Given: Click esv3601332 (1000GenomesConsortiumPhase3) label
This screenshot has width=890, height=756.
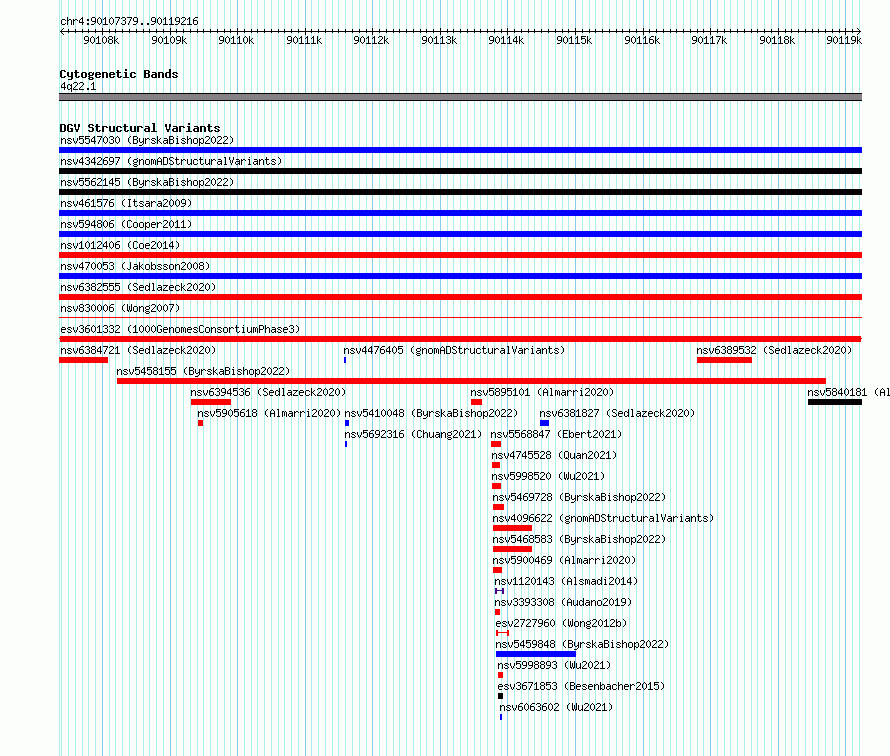Looking at the screenshot, I should pyautogui.click(x=180, y=329).
